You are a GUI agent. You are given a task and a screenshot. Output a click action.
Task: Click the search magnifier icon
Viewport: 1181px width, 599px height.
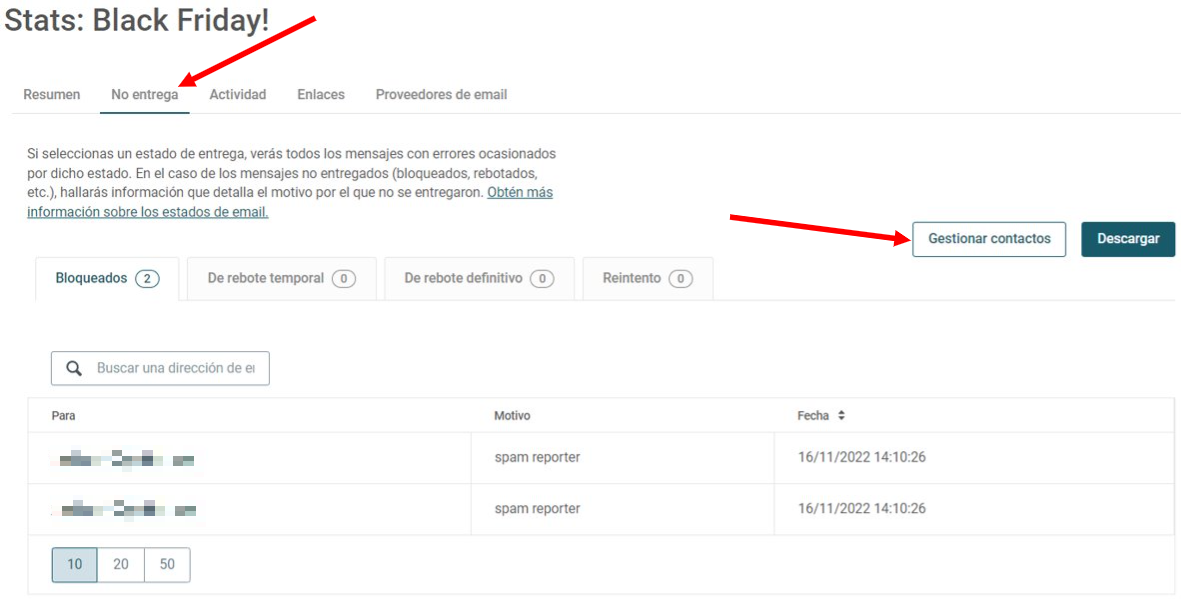click(x=74, y=368)
